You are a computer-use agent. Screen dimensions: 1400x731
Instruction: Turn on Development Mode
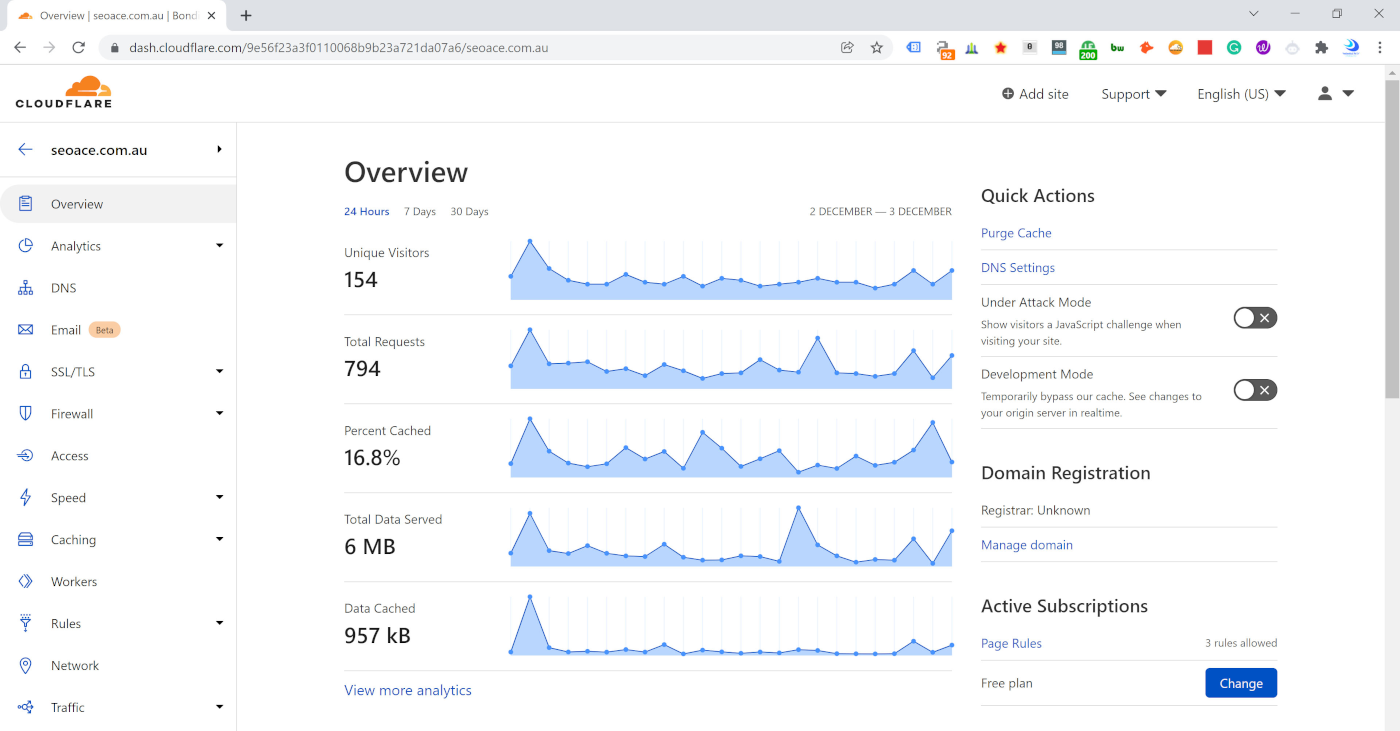(1254, 389)
